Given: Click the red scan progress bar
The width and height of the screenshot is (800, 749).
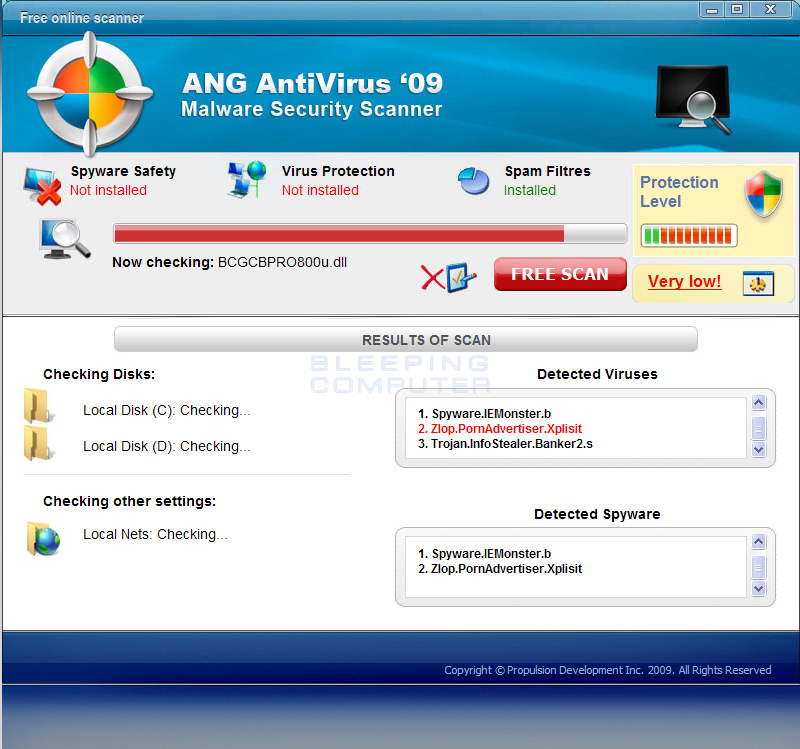Looking at the screenshot, I should 370,234.
